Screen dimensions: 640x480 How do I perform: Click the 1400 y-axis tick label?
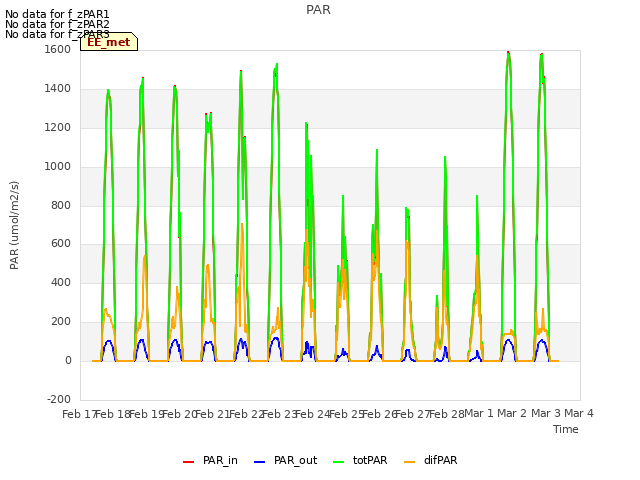pyautogui.click(x=58, y=88)
